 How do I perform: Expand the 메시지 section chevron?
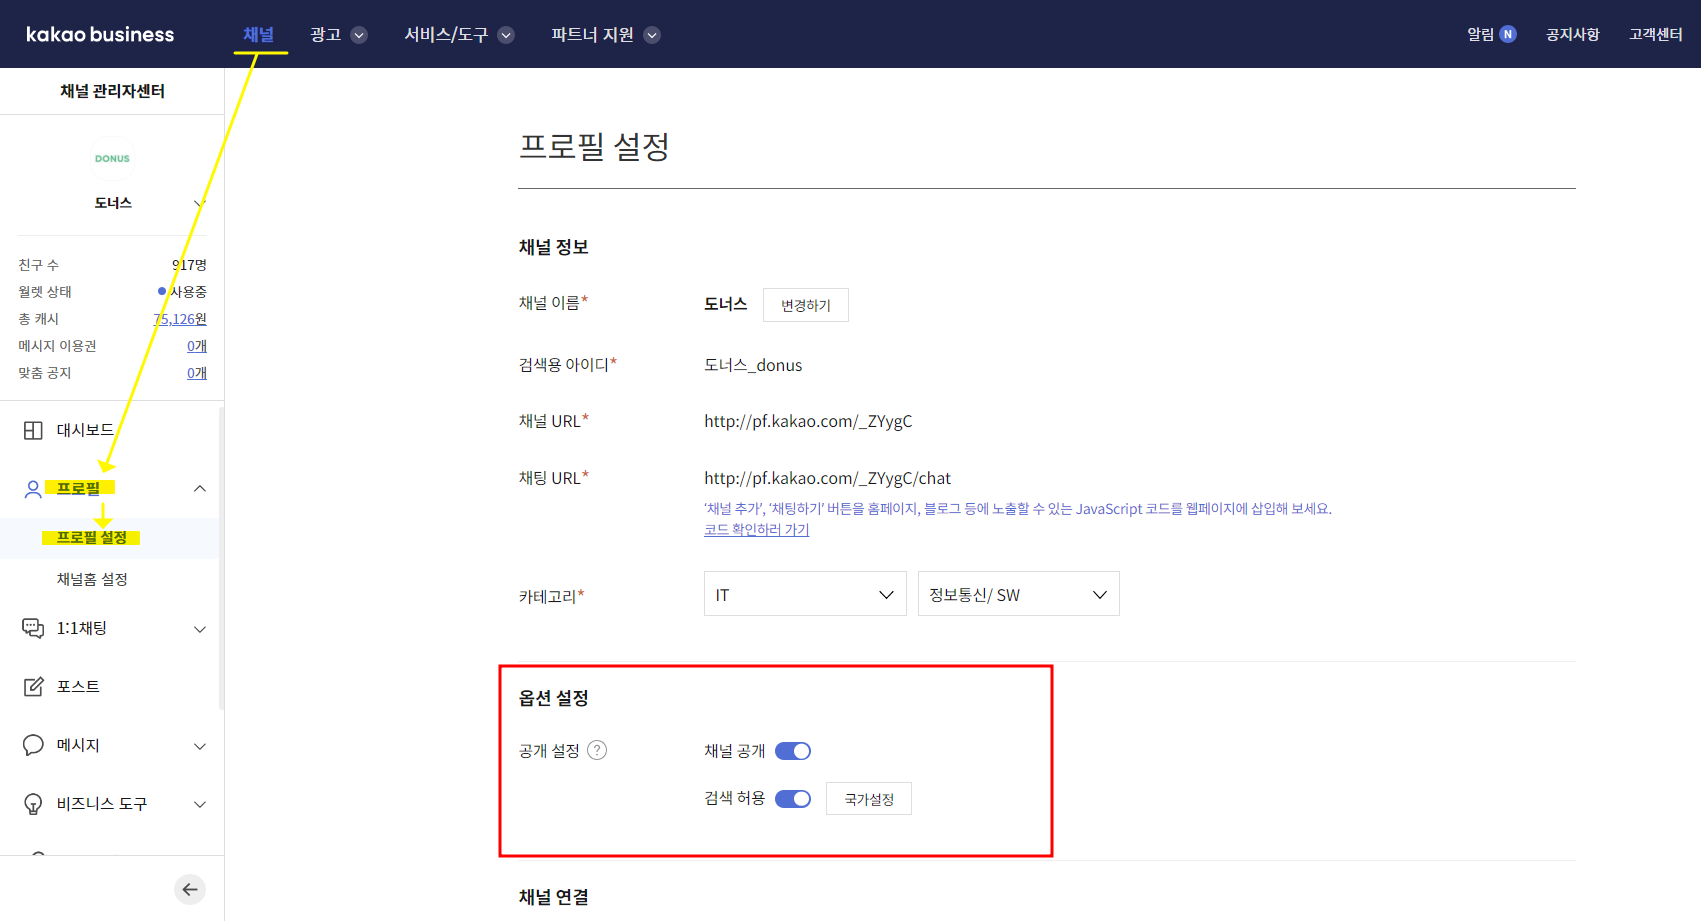point(200,746)
